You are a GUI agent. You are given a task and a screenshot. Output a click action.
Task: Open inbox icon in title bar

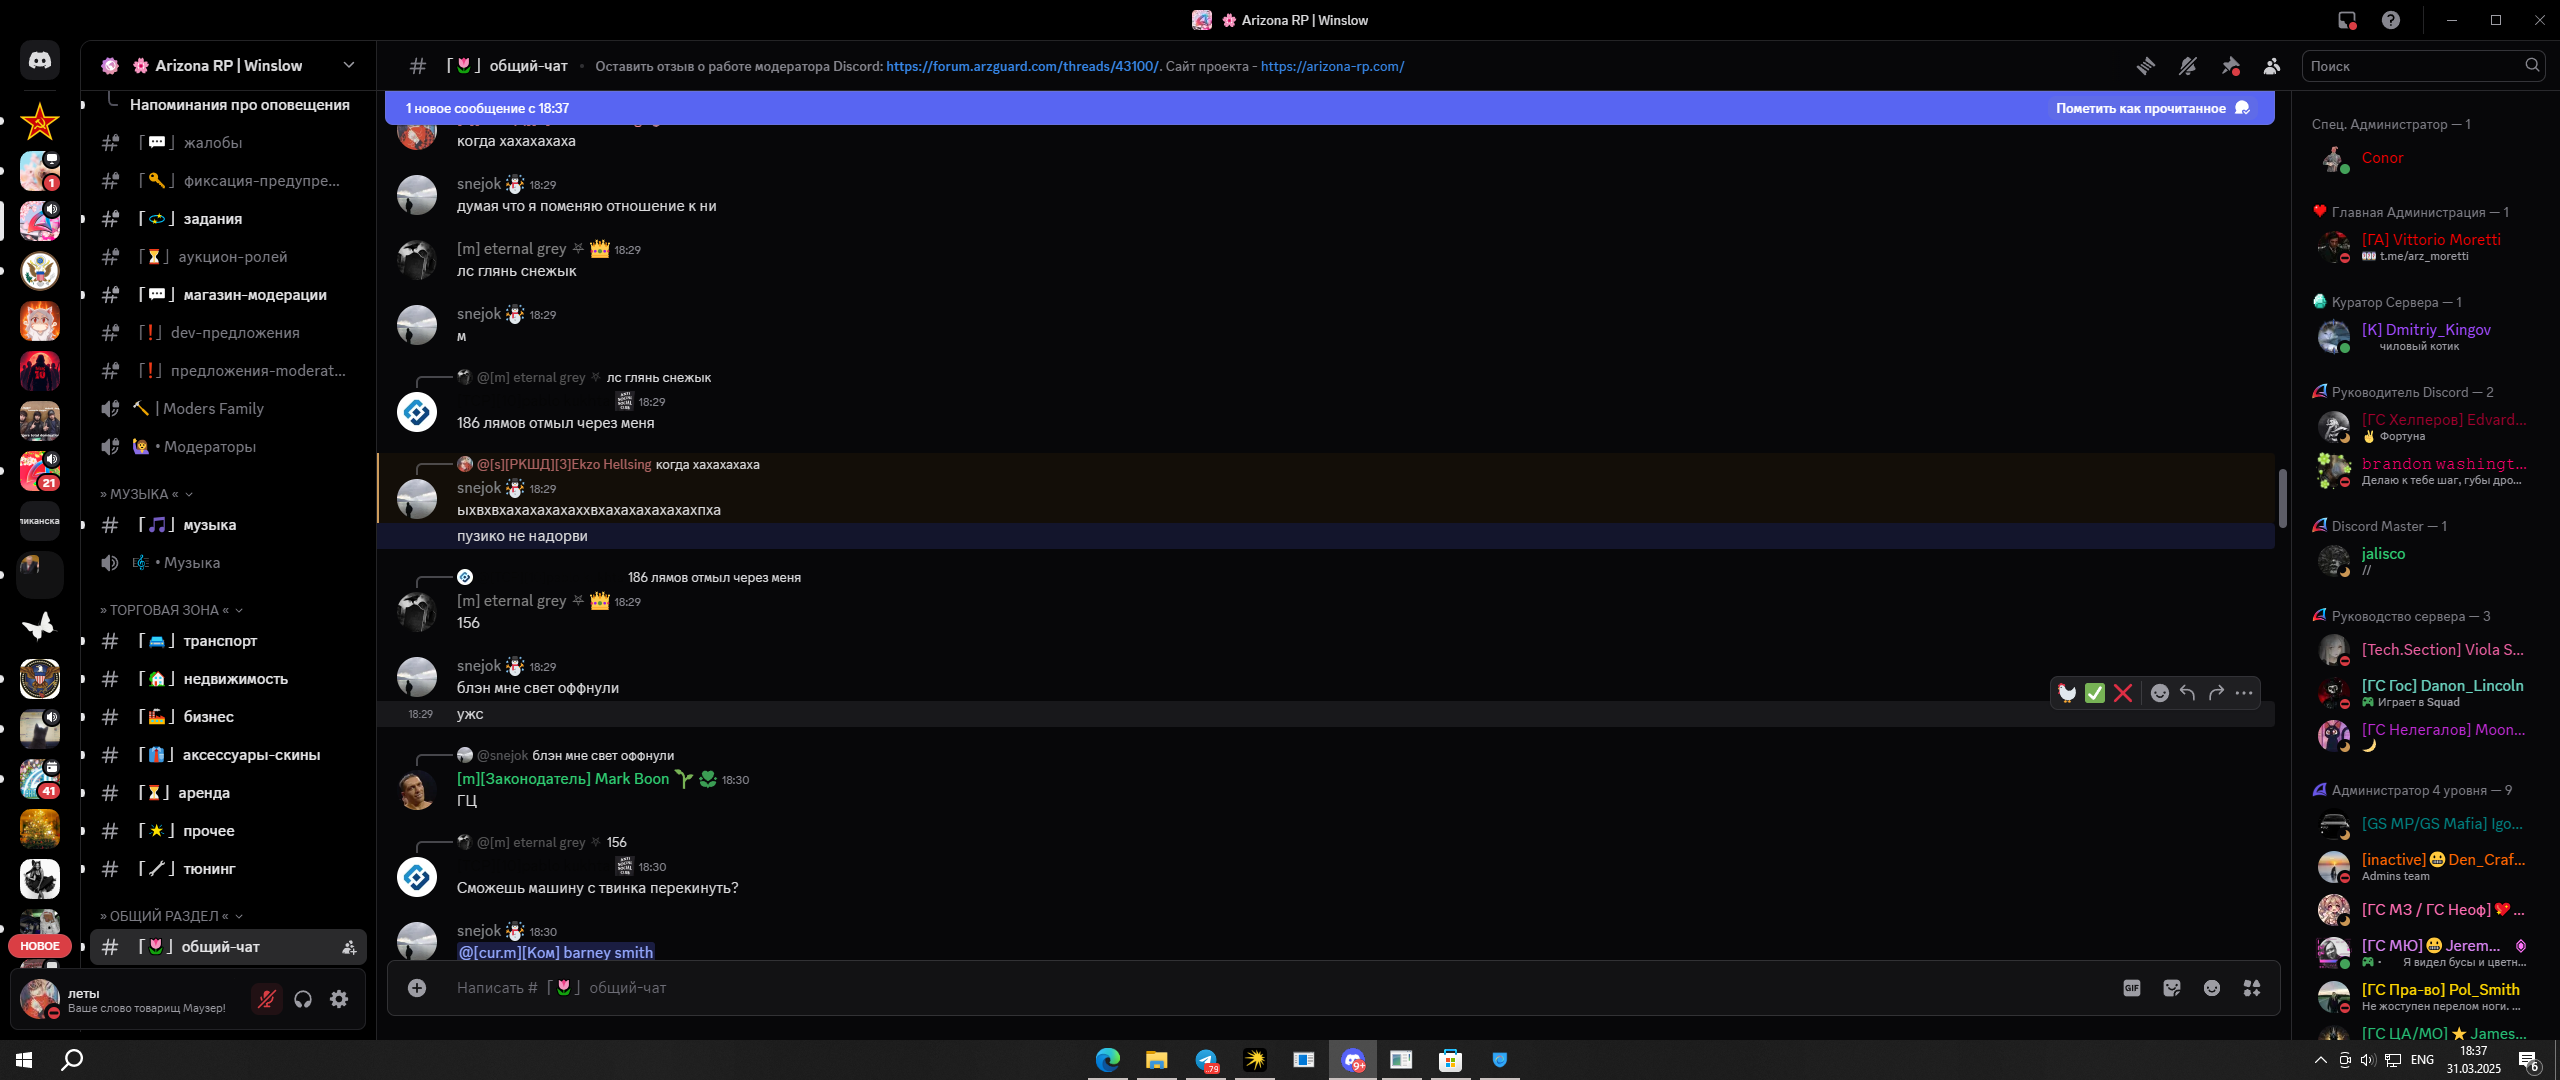coord(2347,20)
